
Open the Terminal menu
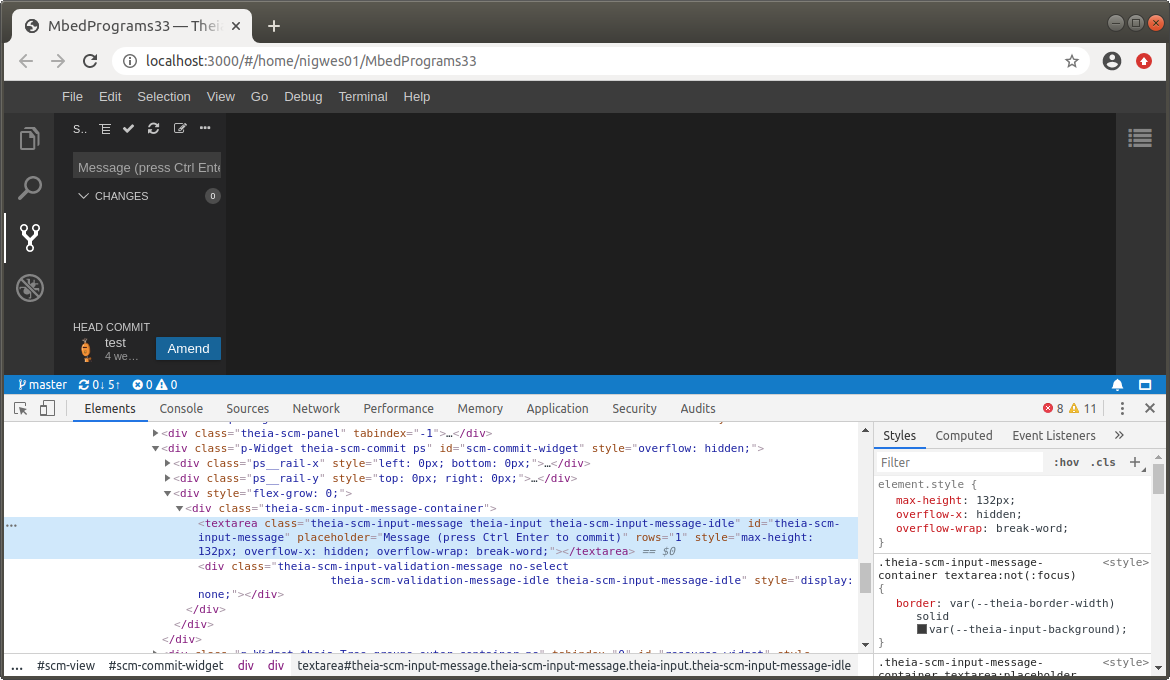(x=363, y=96)
